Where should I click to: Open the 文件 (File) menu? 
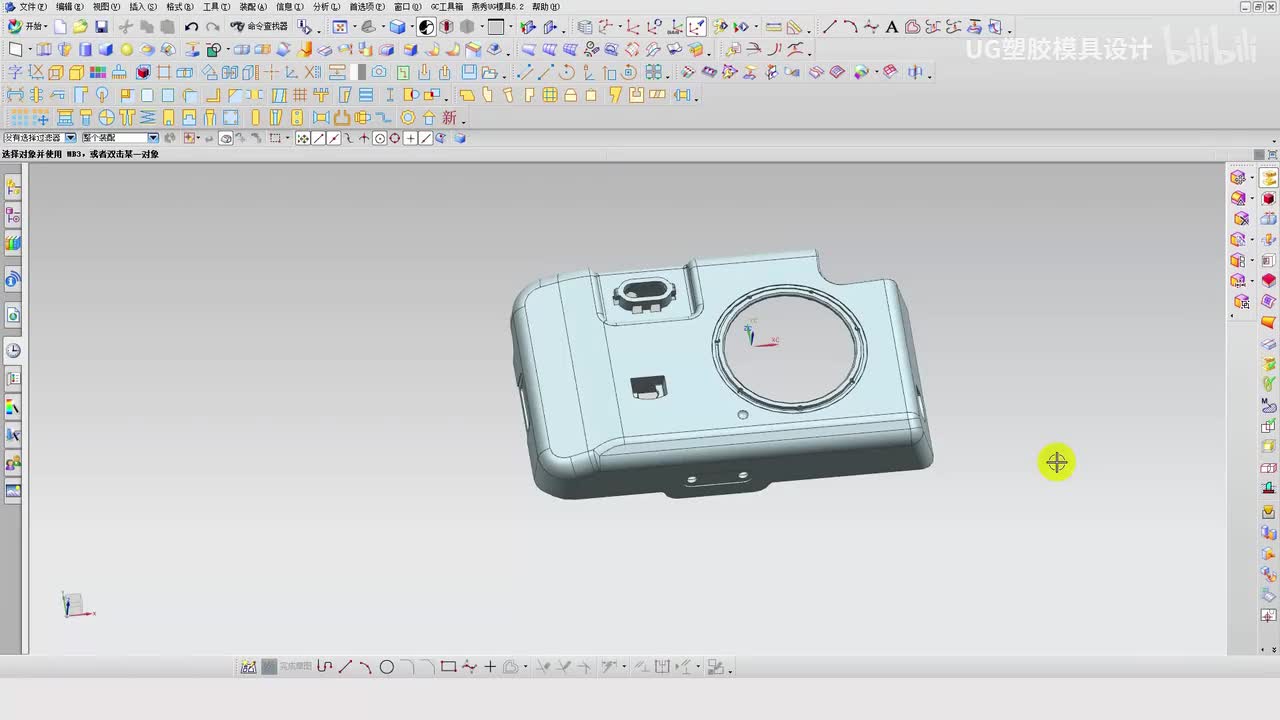pyautogui.click(x=32, y=6)
